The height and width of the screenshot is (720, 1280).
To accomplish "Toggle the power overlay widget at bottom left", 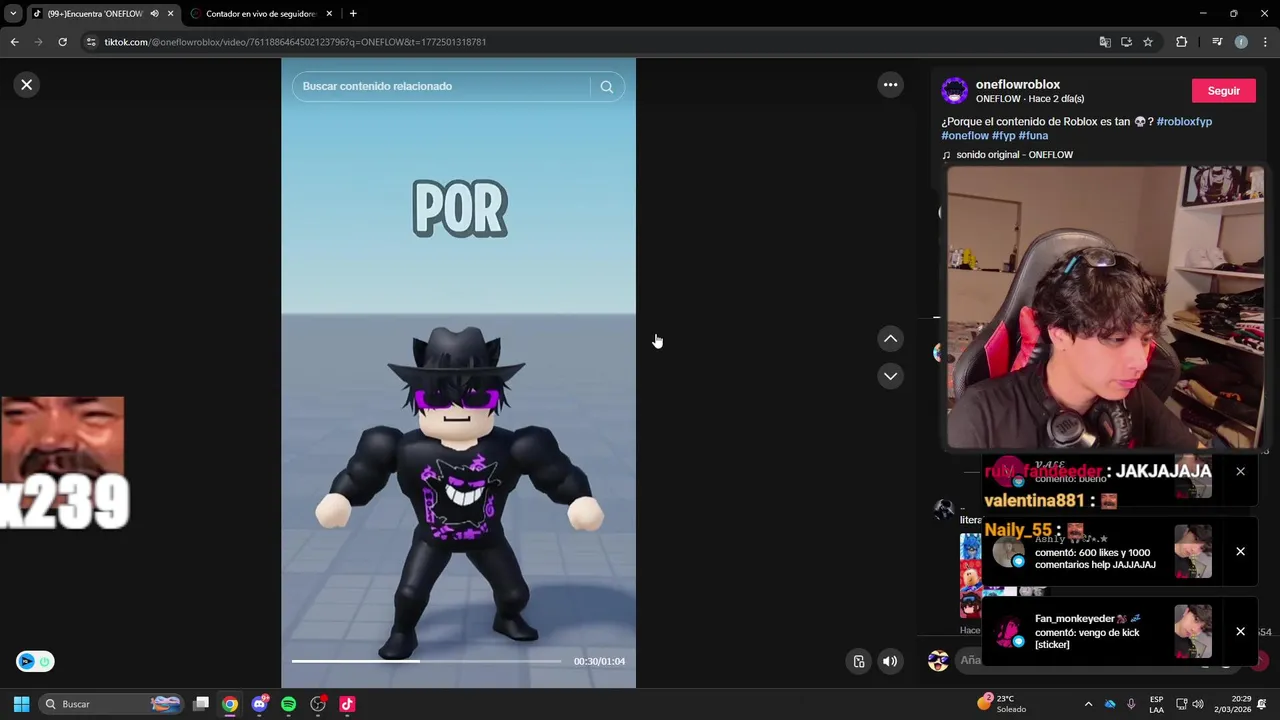I will click(x=35, y=661).
